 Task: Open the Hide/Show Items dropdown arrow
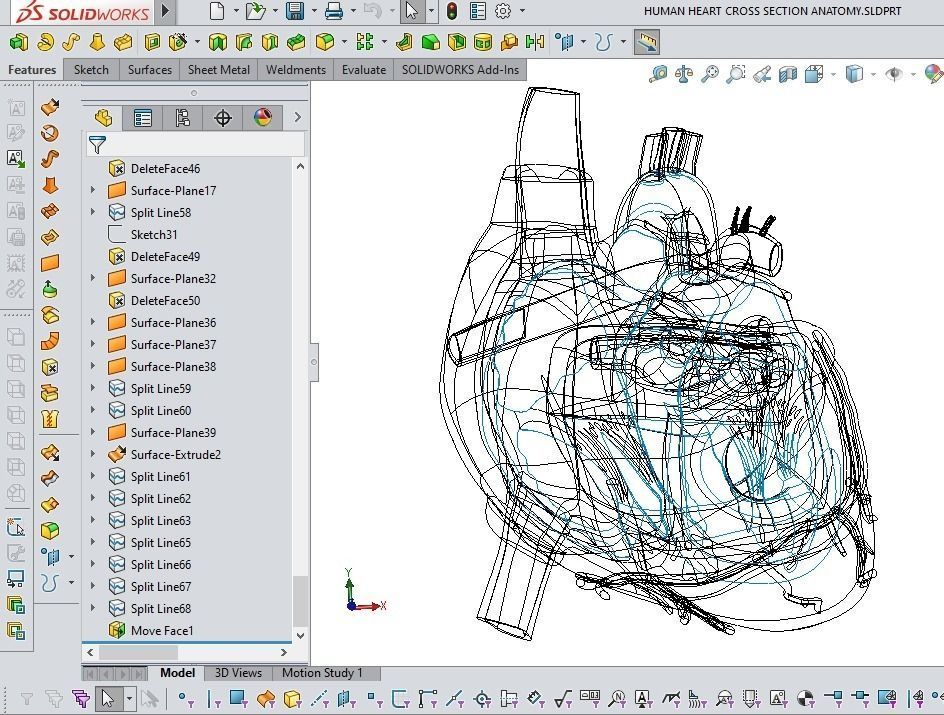913,75
